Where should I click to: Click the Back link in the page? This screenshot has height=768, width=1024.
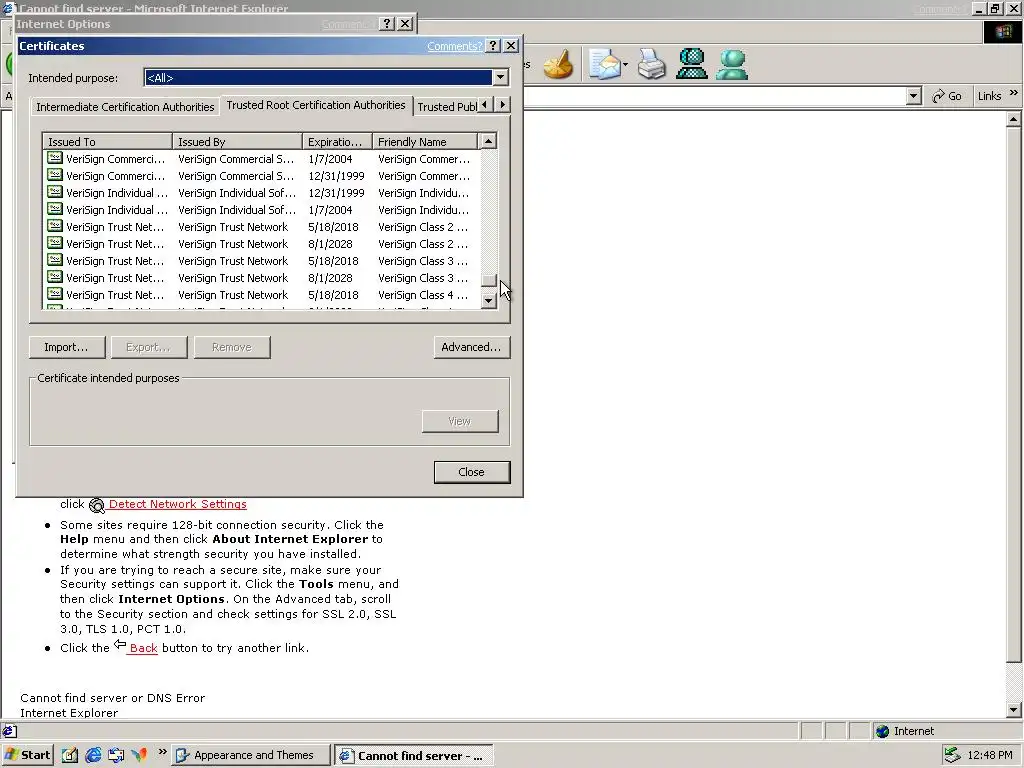pos(143,648)
